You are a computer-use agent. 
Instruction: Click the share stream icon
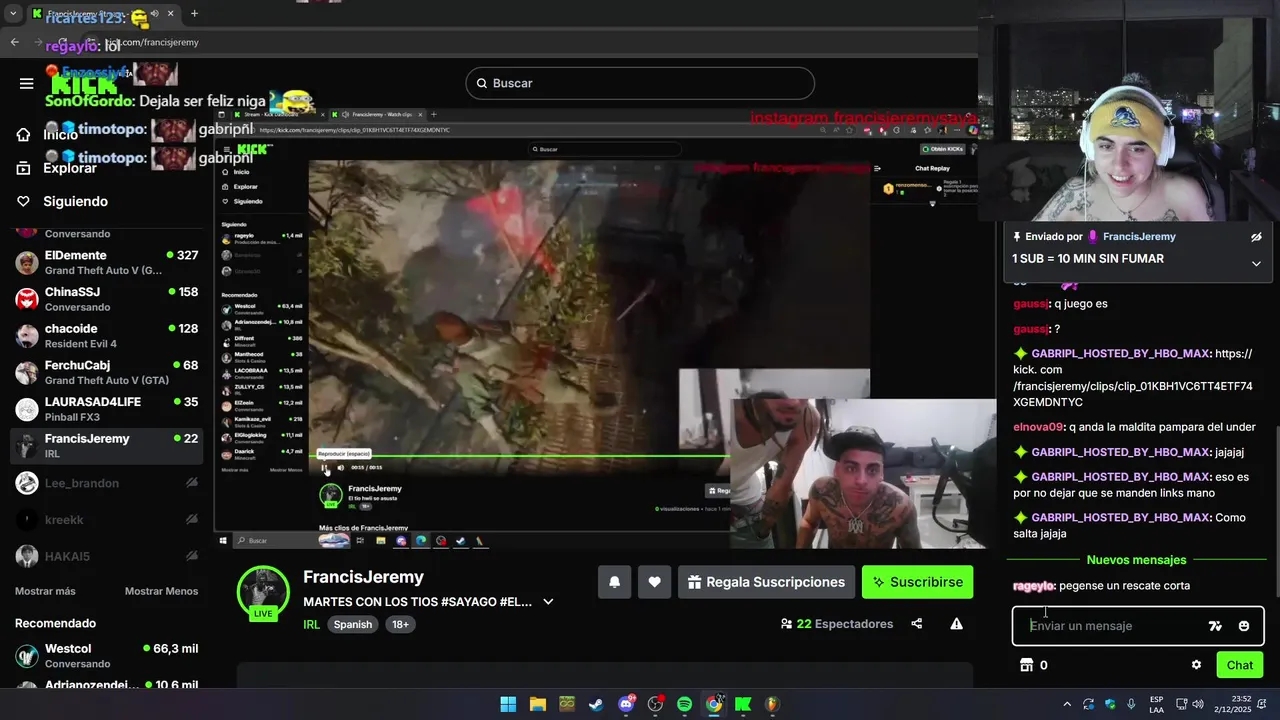[917, 624]
